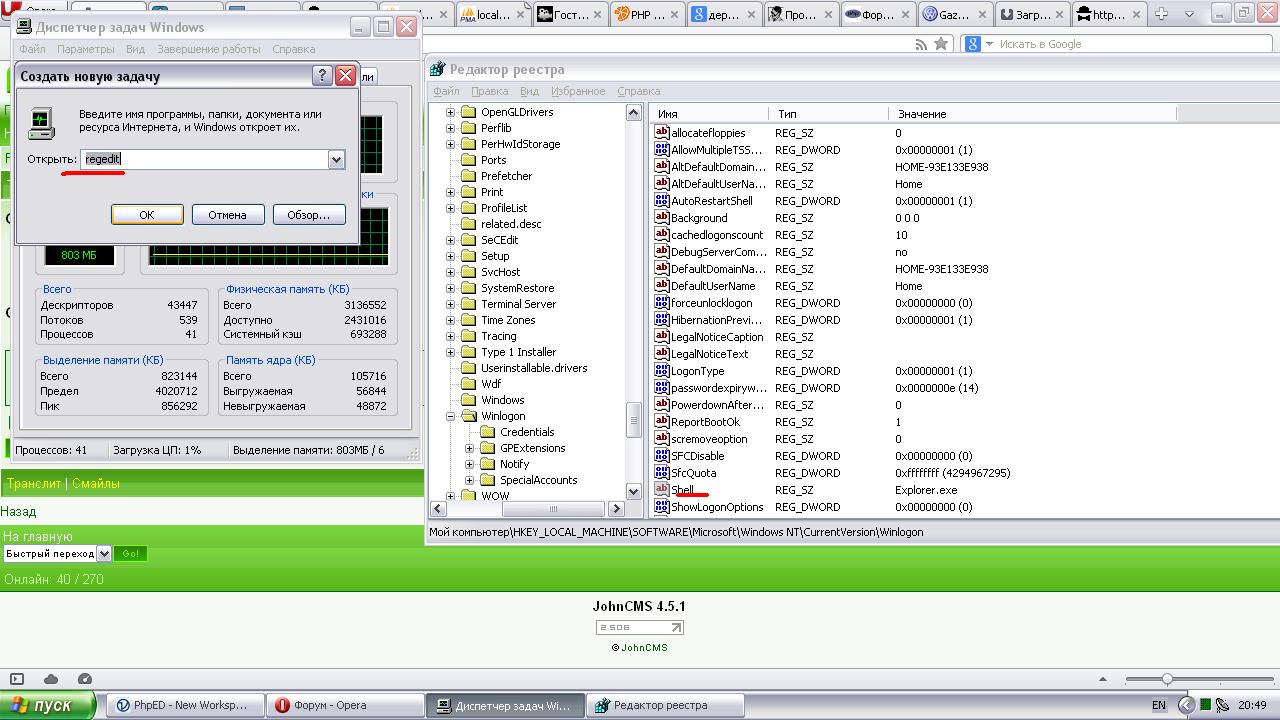
Task: Bookmark page with the star icon
Action: tap(941, 44)
